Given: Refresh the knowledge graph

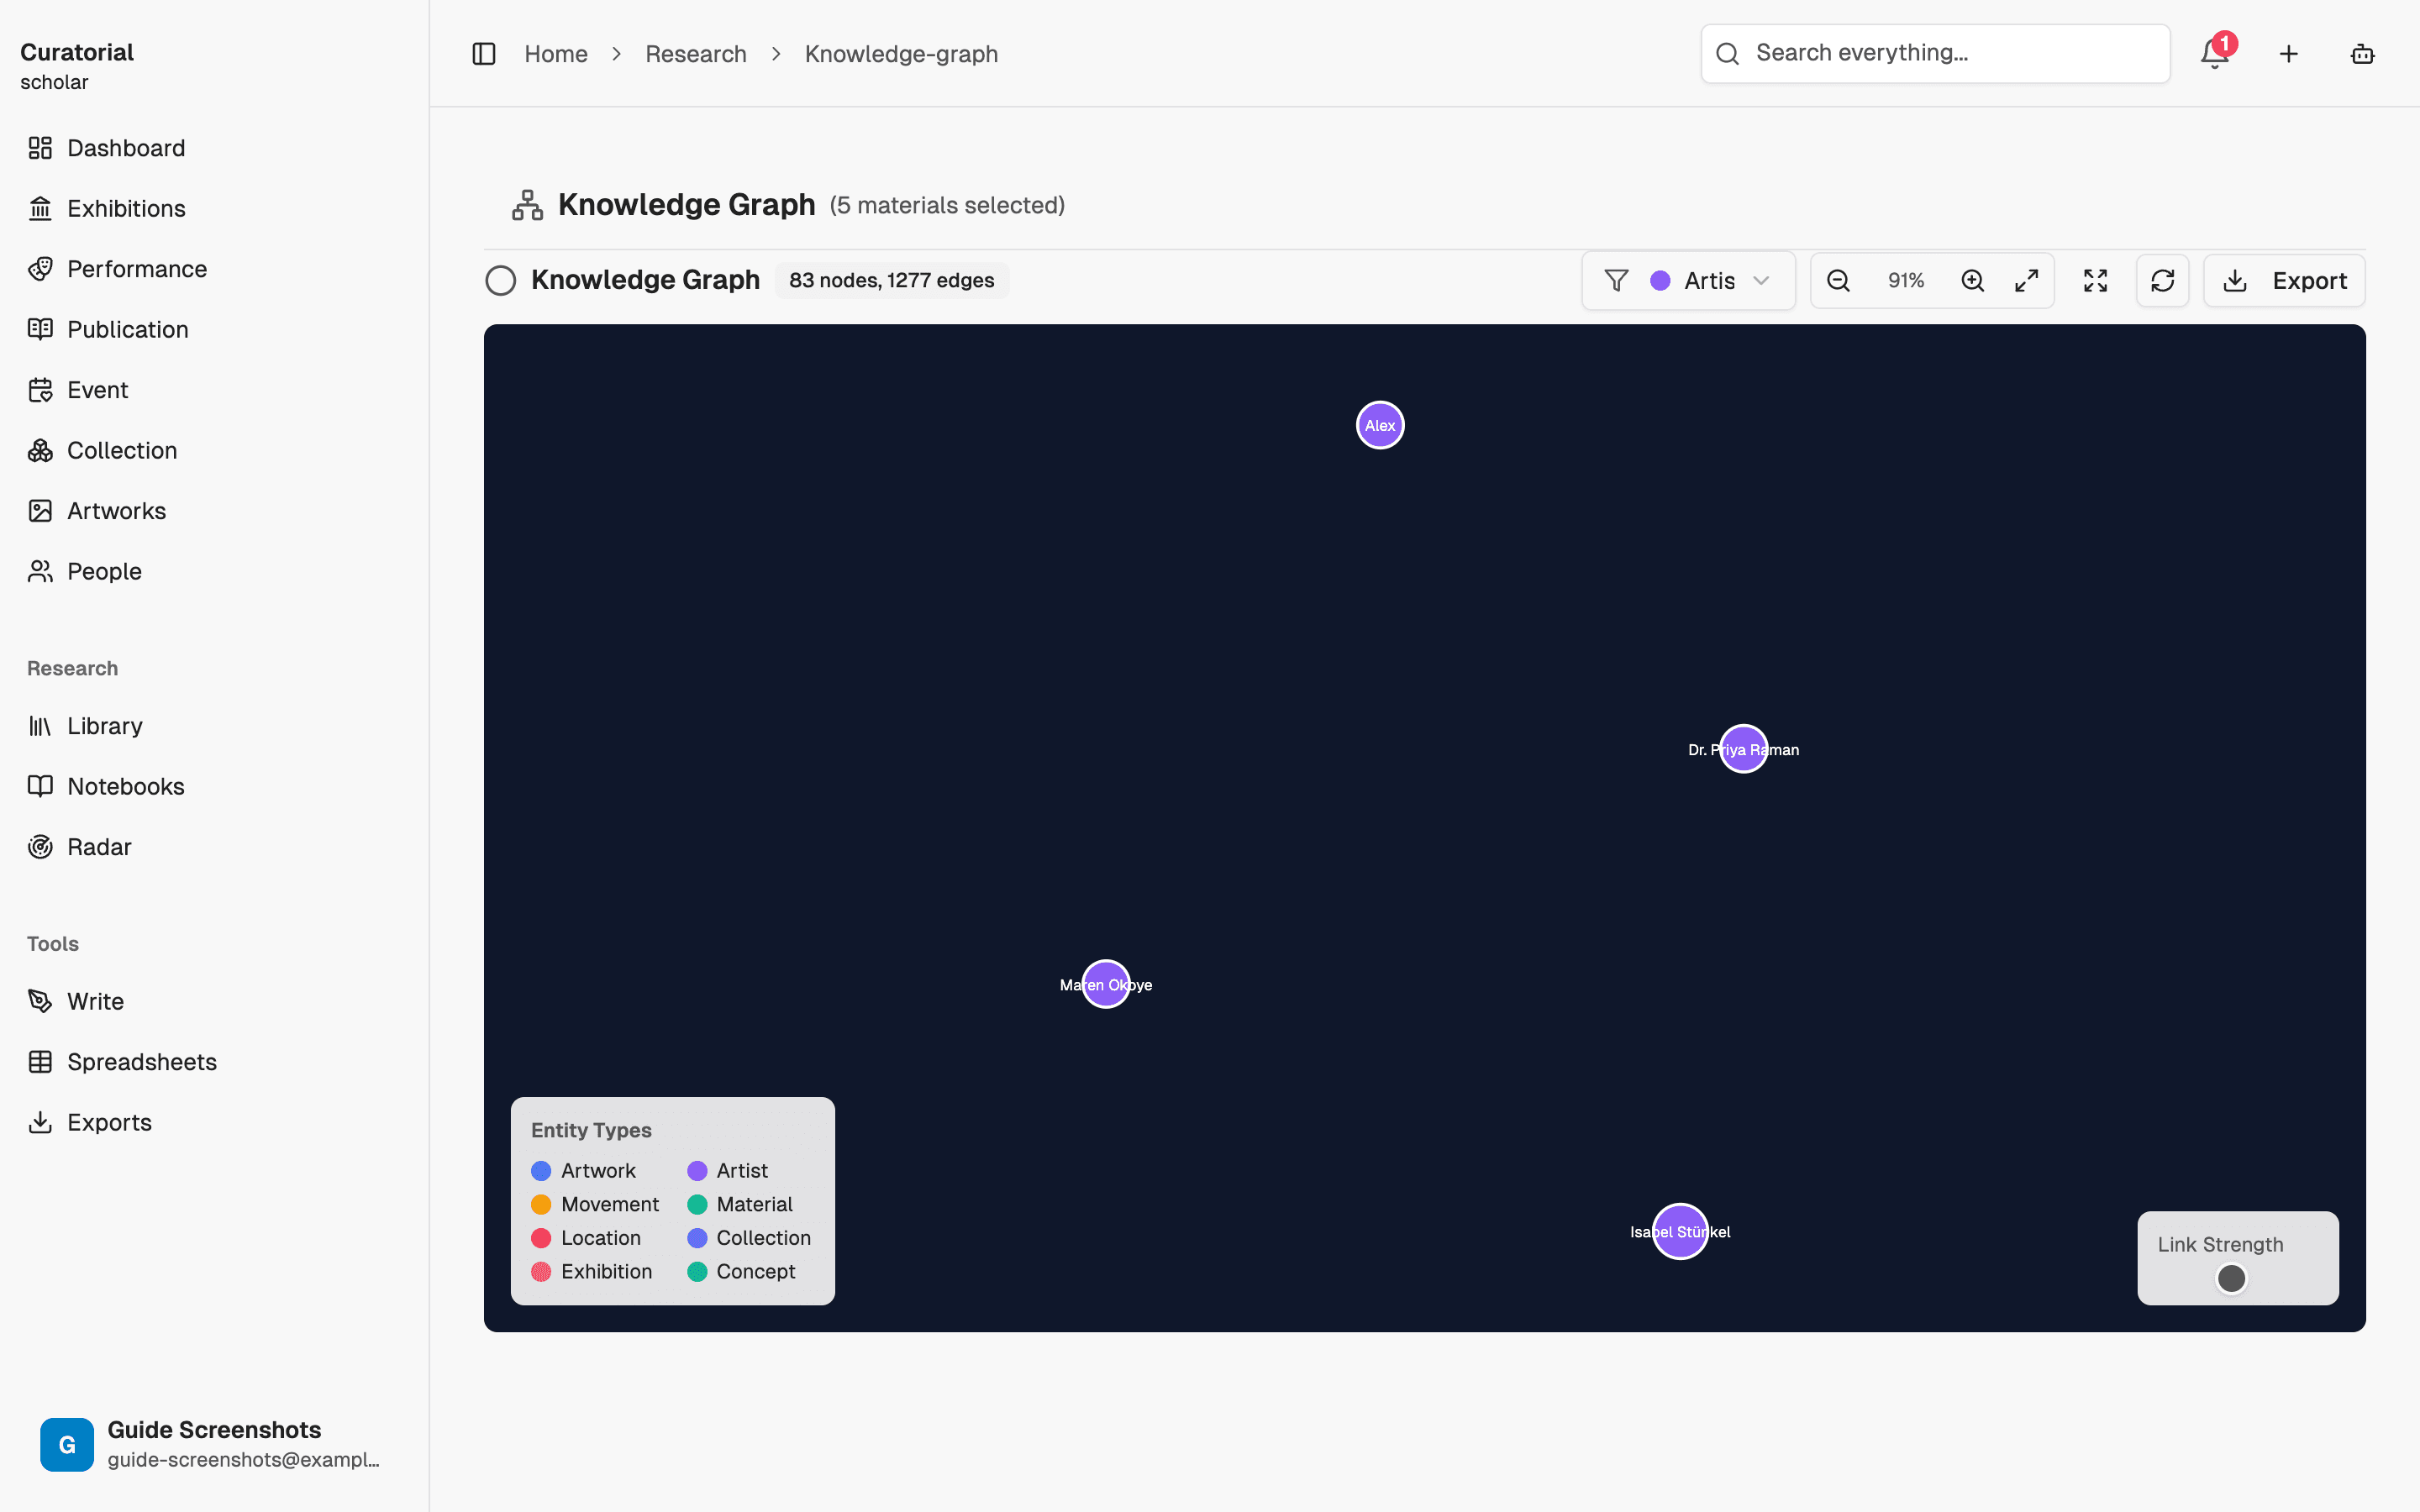Looking at the screenshot, I should [x=2162, y=281].
